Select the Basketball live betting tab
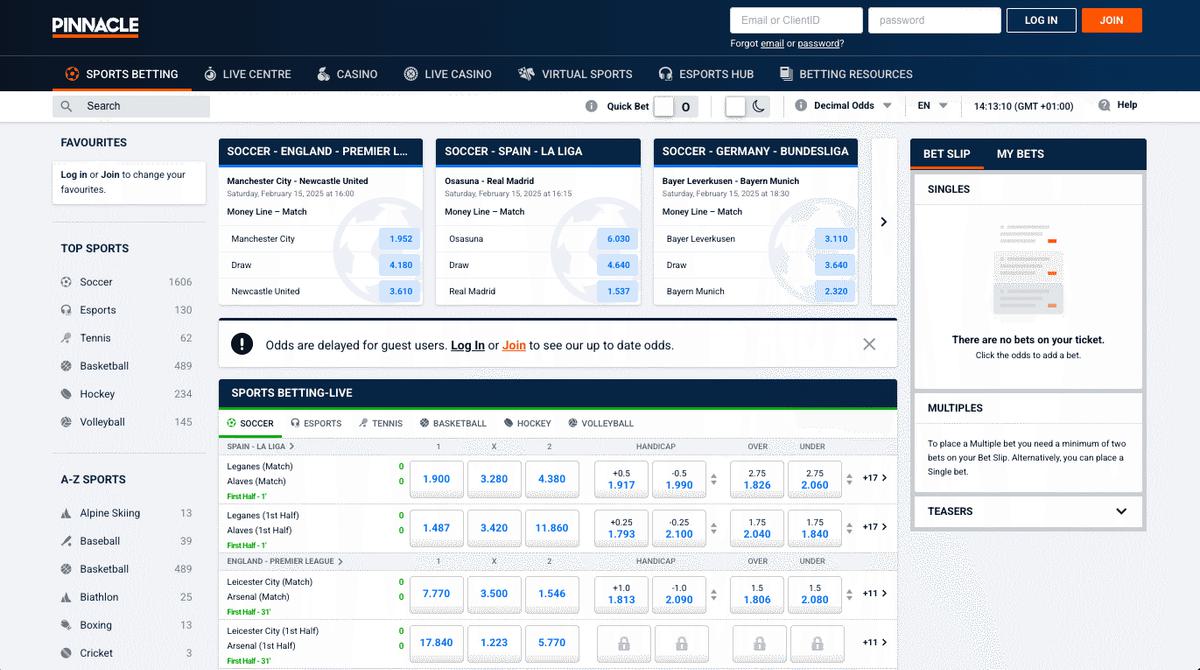 click(453, 423)
